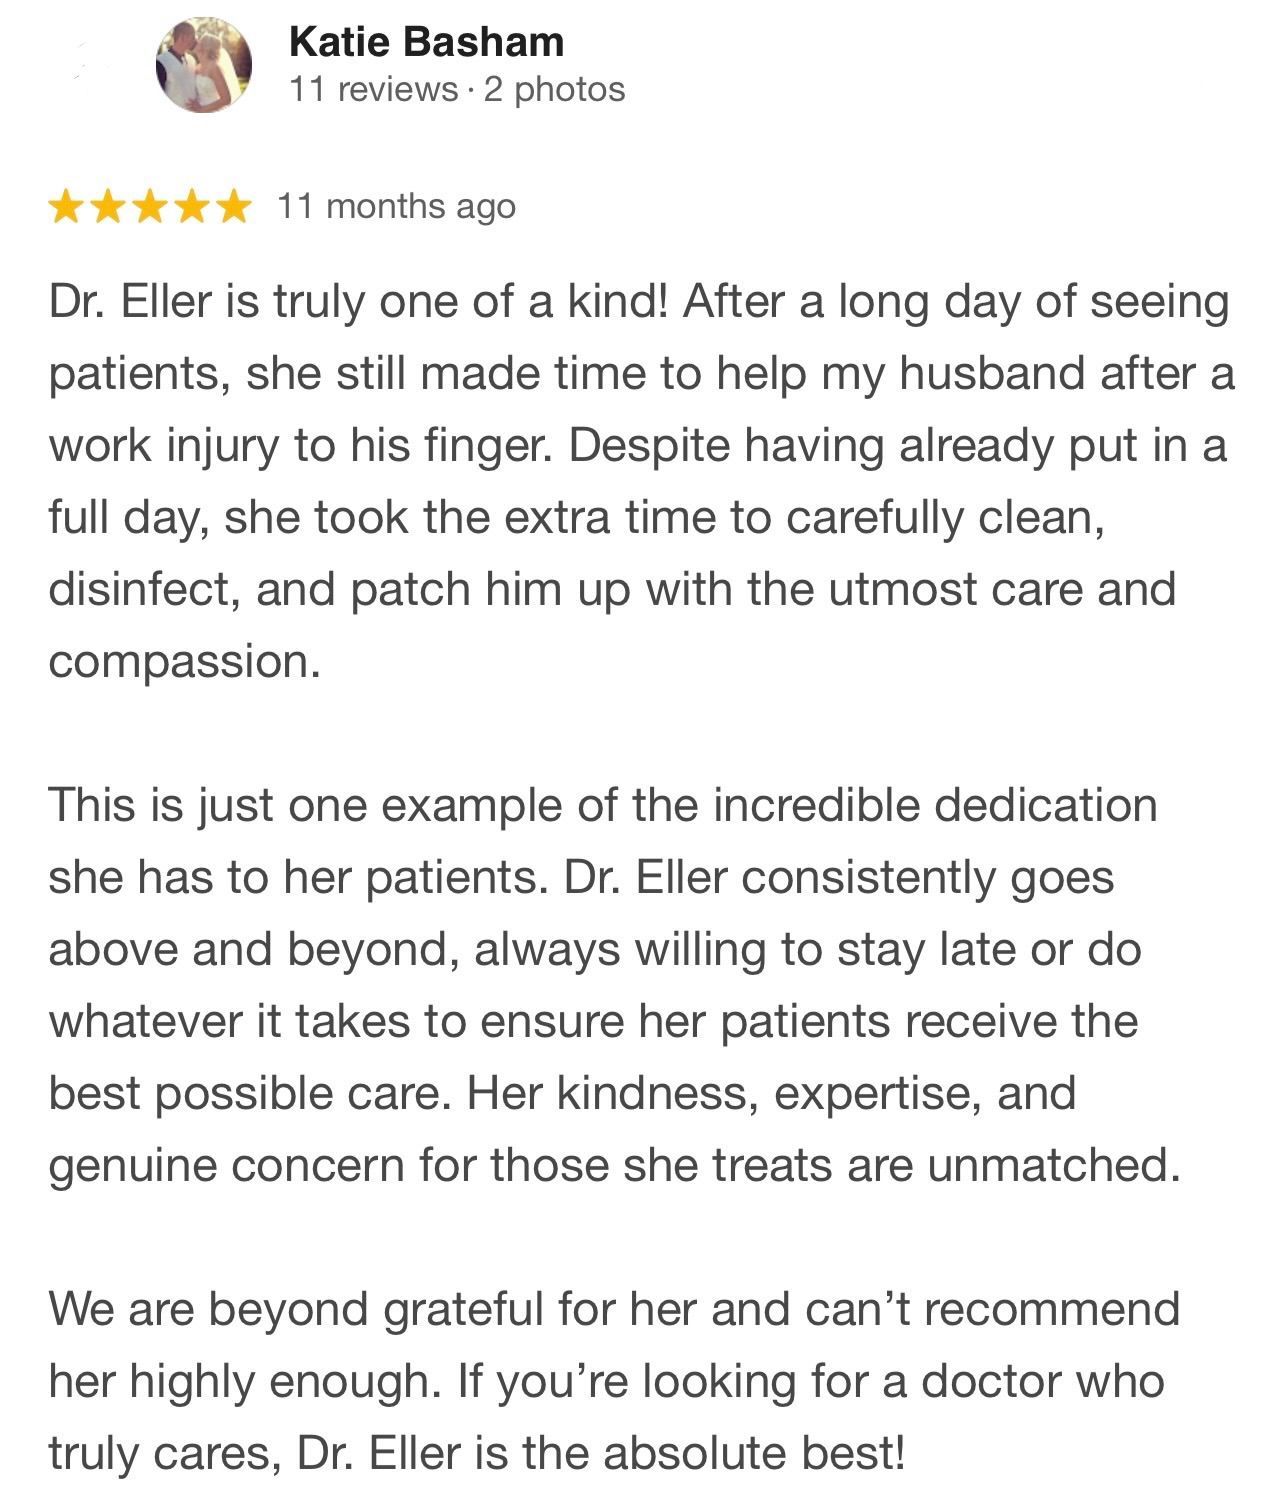Screen dimensions: 1283x1487
Task: Click the second rating star
Action: 108,207
